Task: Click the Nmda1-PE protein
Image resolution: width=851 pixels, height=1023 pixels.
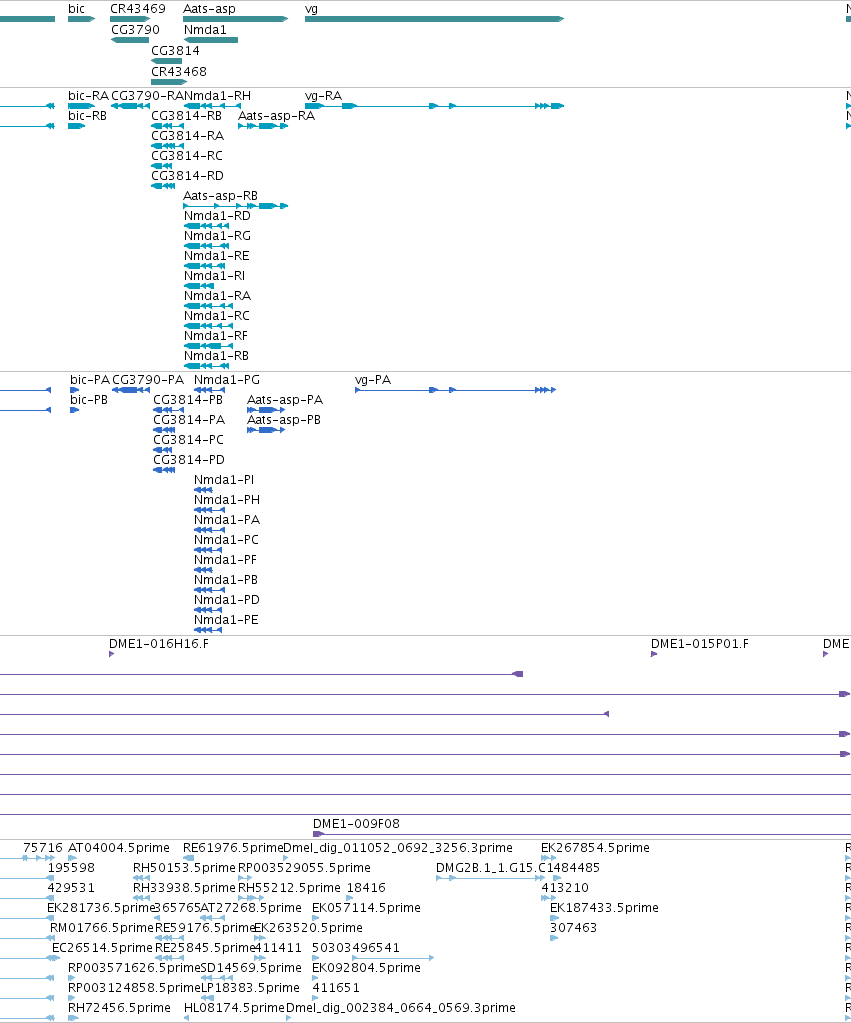Action: (208, 630)
